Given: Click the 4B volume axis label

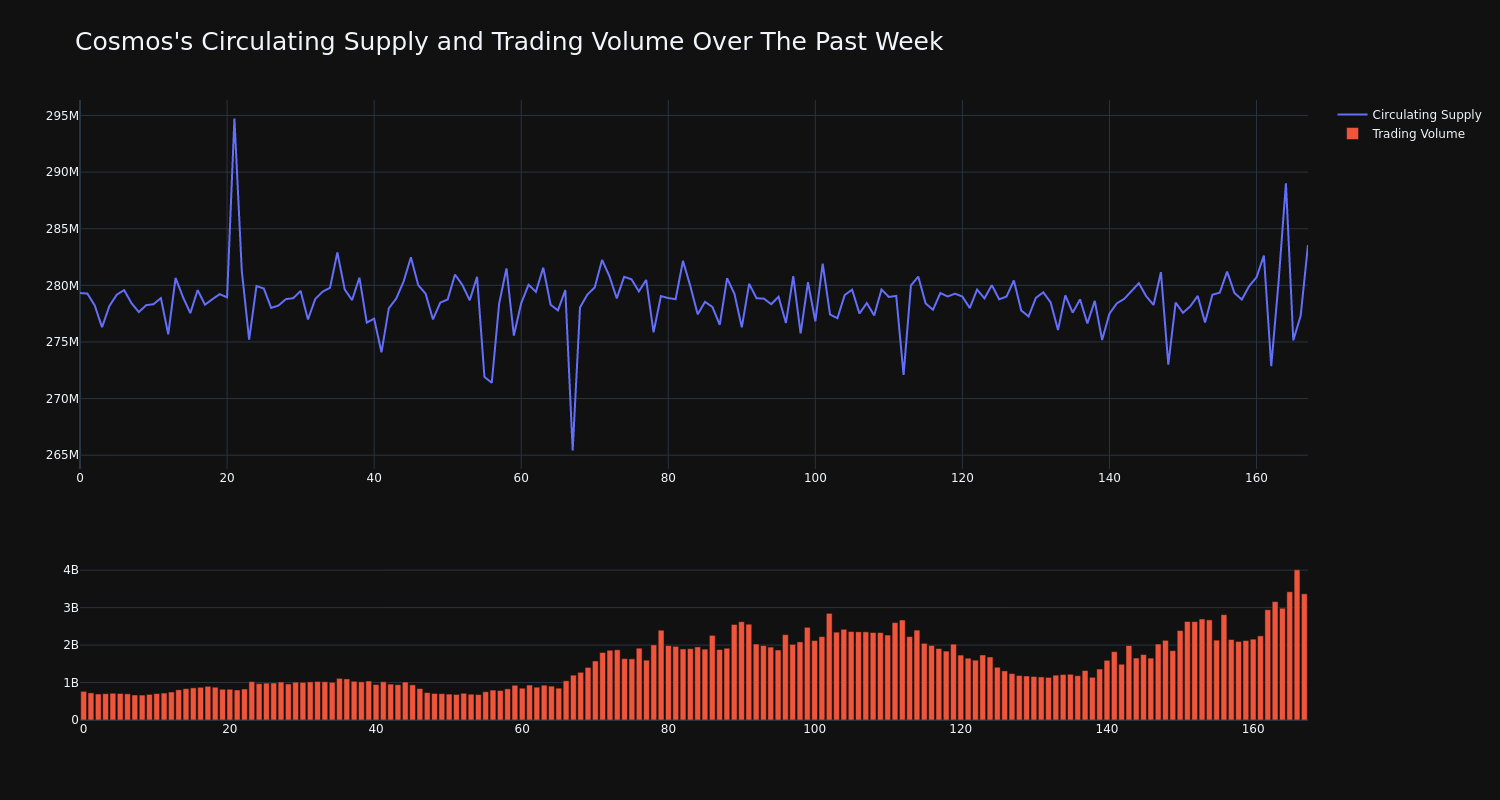Looking at the screenshot, I should tap(70, 570).
